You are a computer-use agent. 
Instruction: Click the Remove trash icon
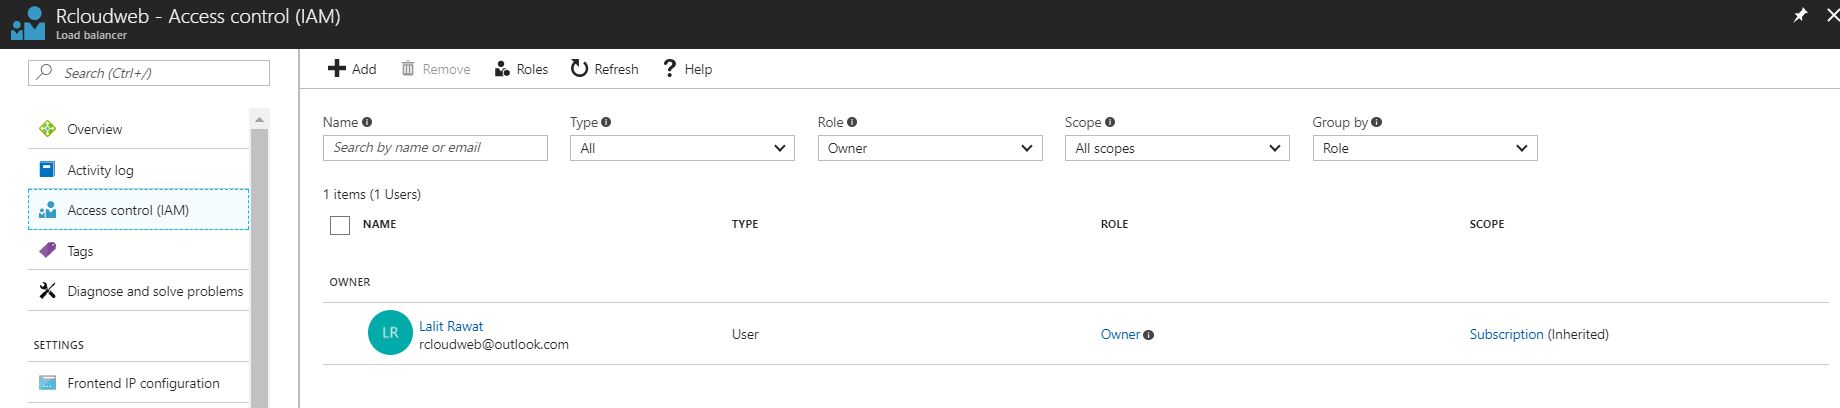coord(408,68)
